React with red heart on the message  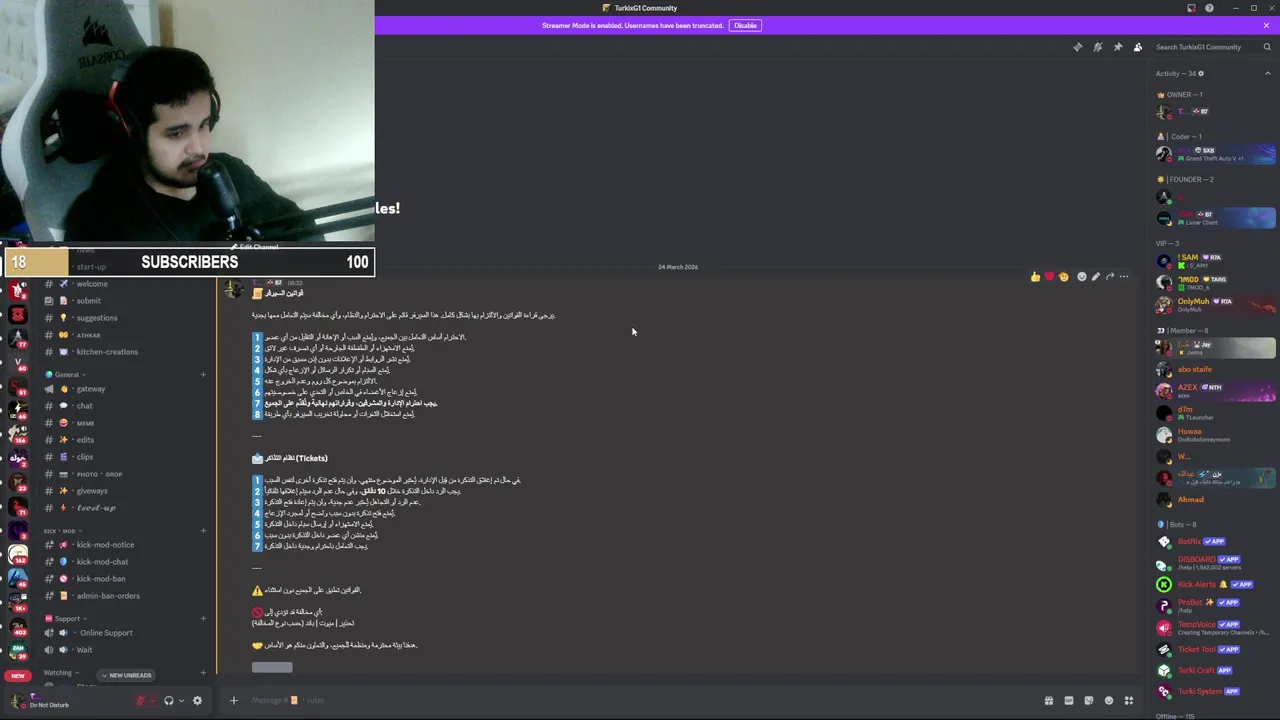pos(1049,277)
